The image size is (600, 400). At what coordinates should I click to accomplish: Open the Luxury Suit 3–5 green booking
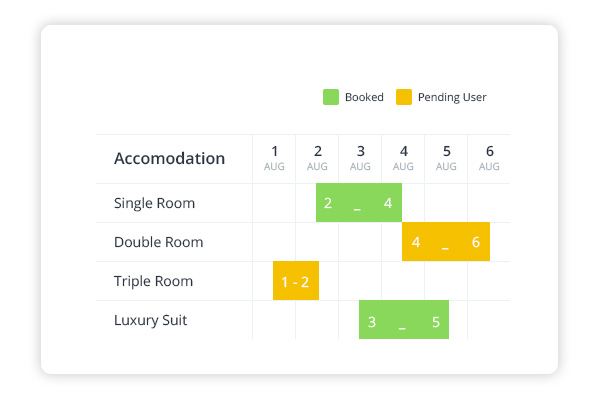[404, 321]
